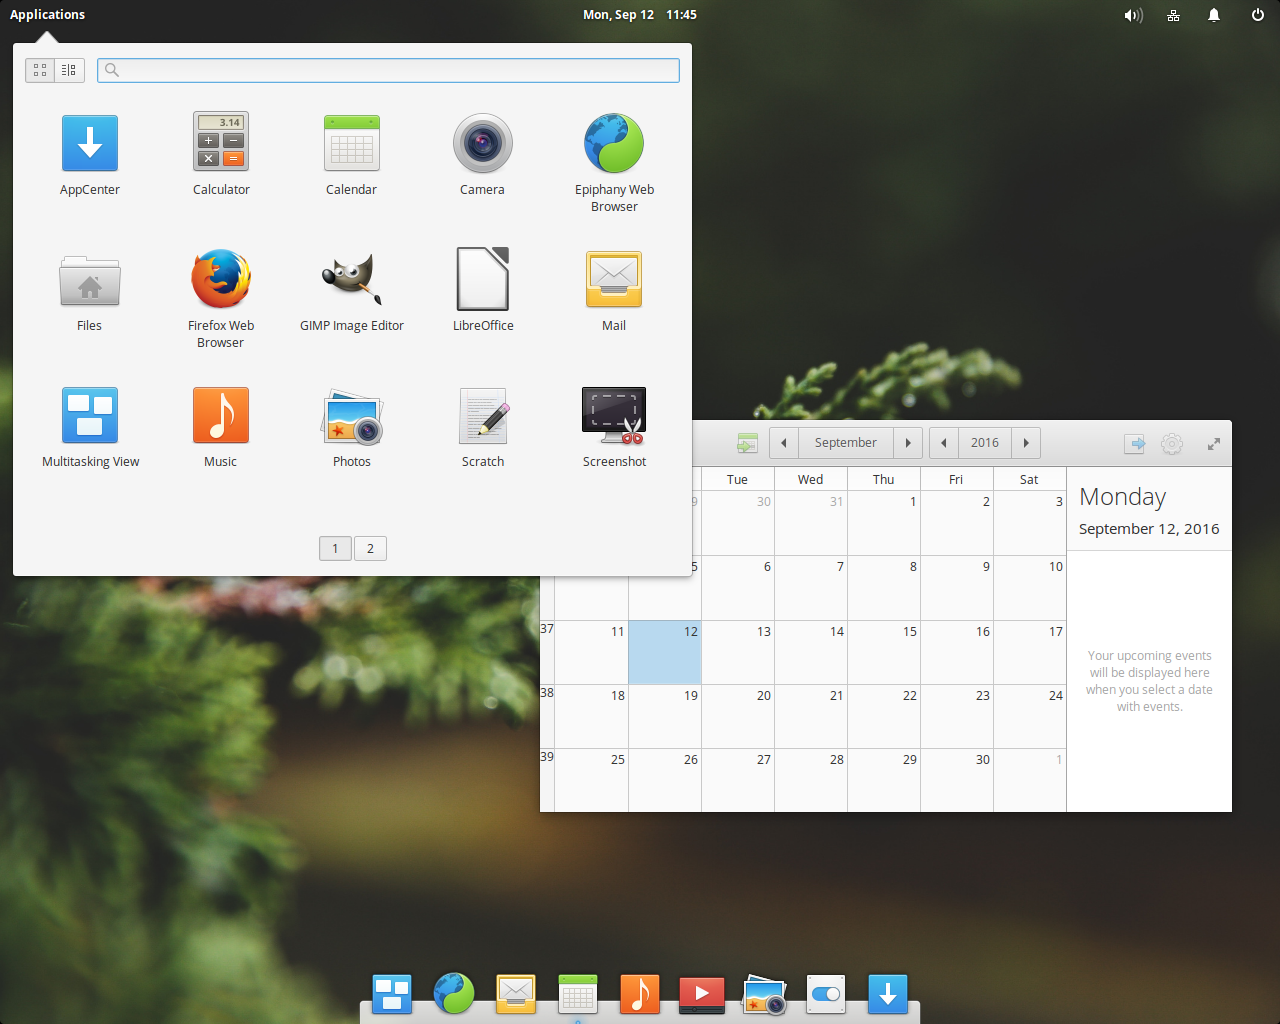This screenshot has height=1024, width=1280.
Task: Open the Applications menu in top panel
Action: pos(47,14)
